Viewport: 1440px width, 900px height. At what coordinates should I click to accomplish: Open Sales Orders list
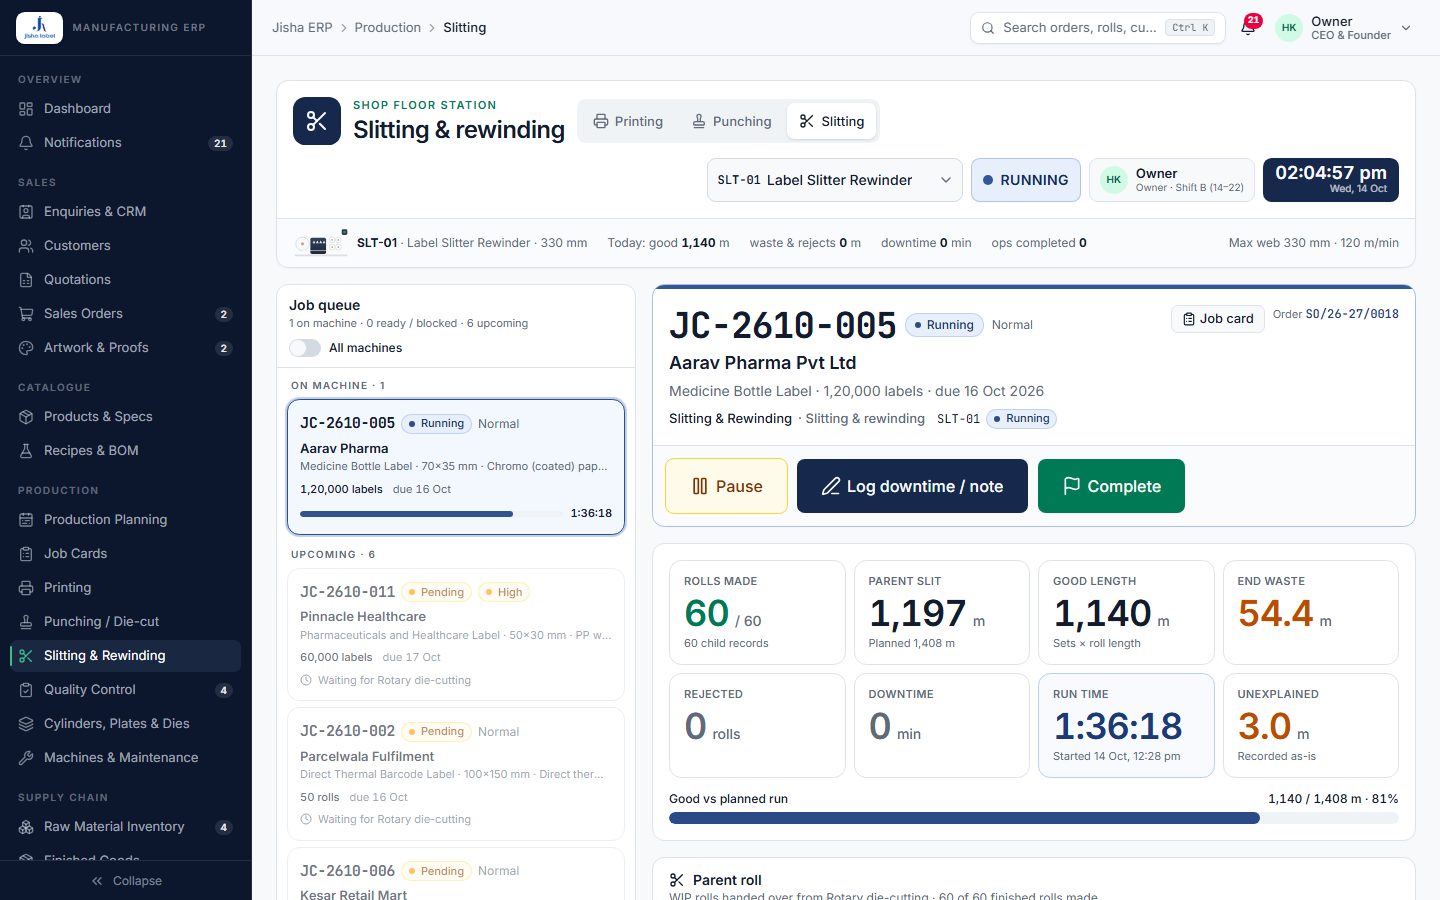125,313
